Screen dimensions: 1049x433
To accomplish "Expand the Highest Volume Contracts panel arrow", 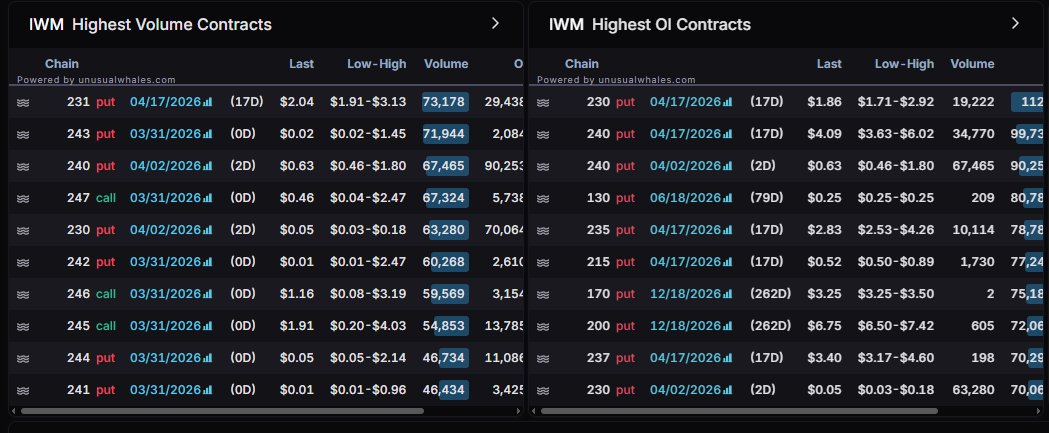I will 495,23.
